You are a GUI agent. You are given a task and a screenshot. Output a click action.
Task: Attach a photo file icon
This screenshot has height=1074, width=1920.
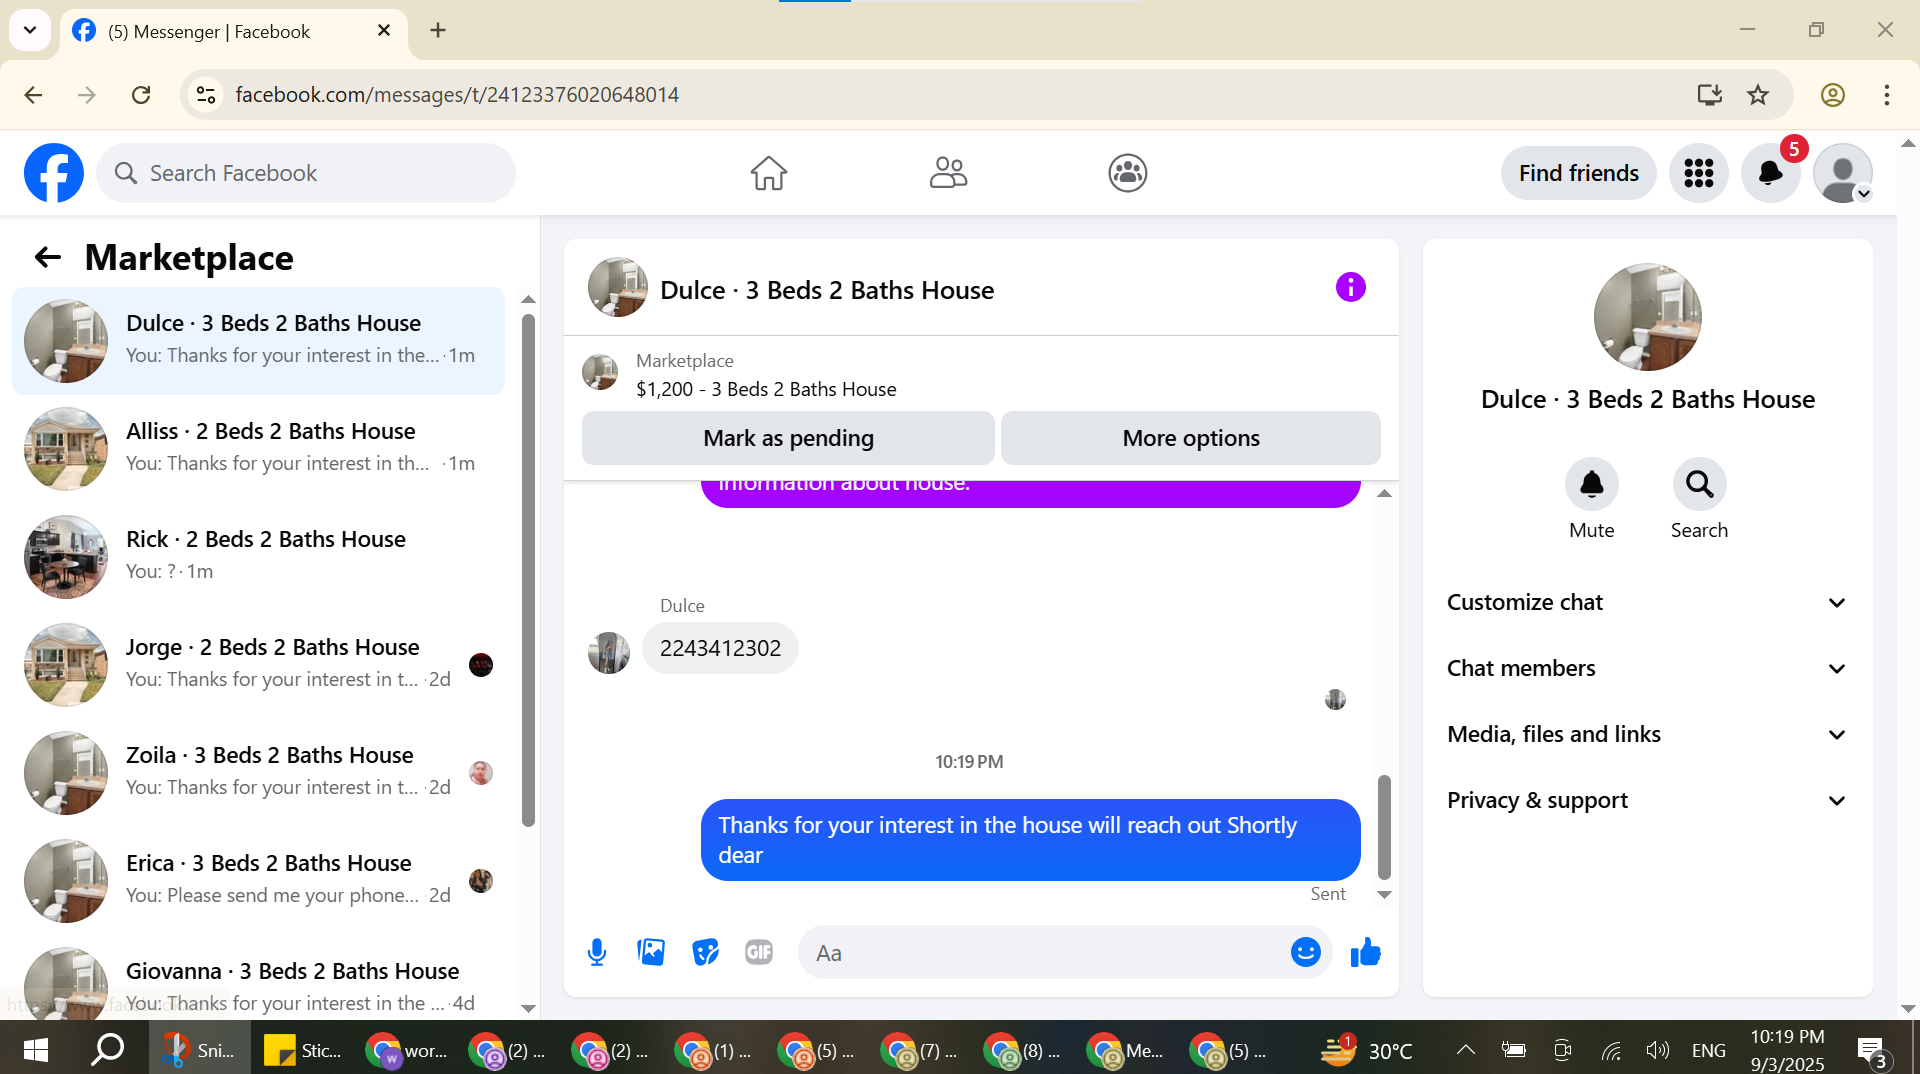651,953
